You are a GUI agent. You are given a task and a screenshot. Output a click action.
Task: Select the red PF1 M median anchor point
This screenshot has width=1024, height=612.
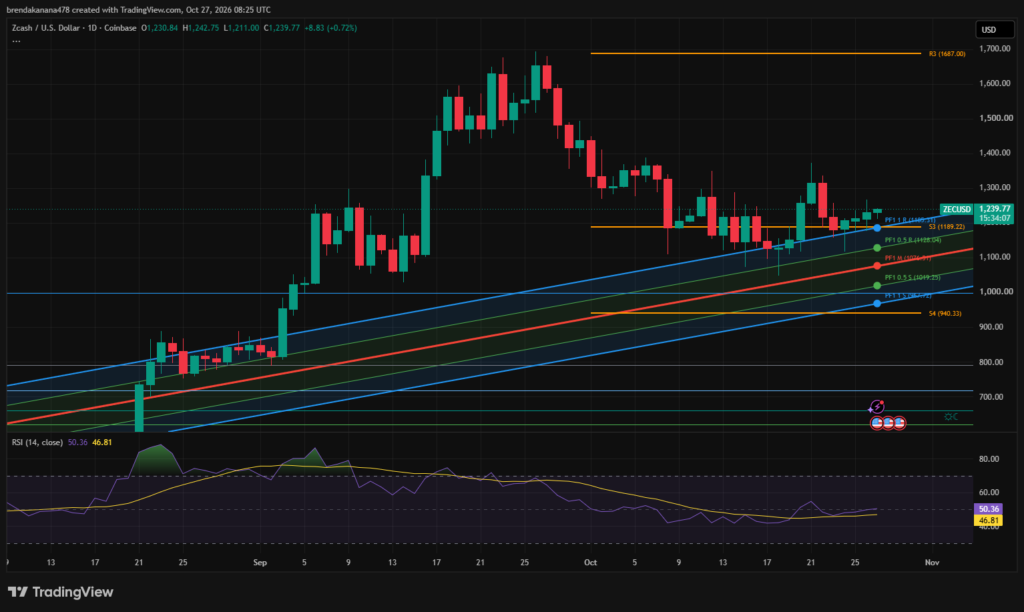[x=877, y=266]
